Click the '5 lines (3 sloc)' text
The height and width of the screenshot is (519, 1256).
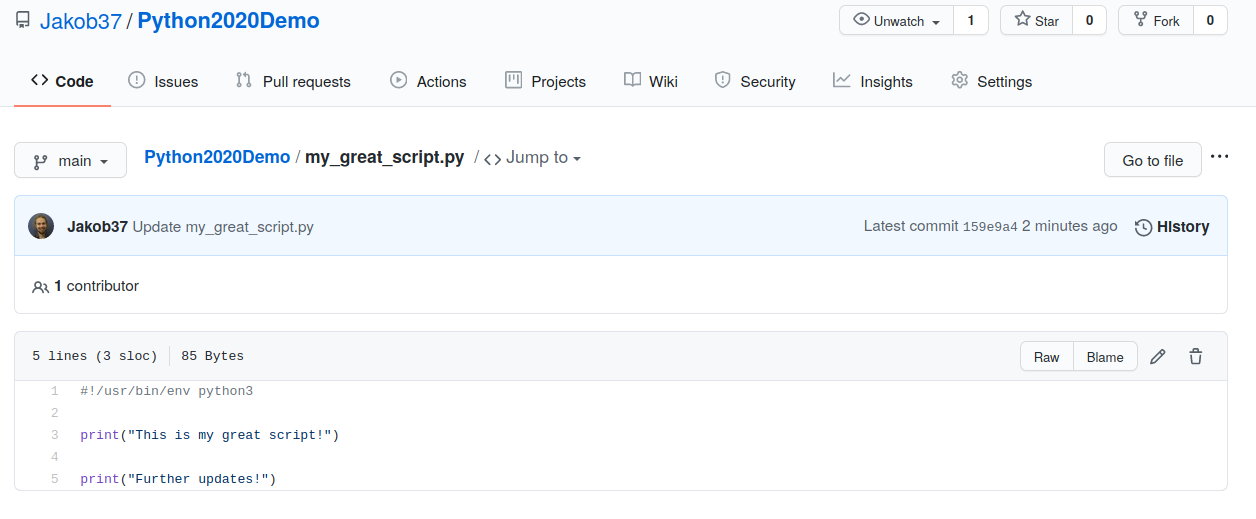point(95,356)
